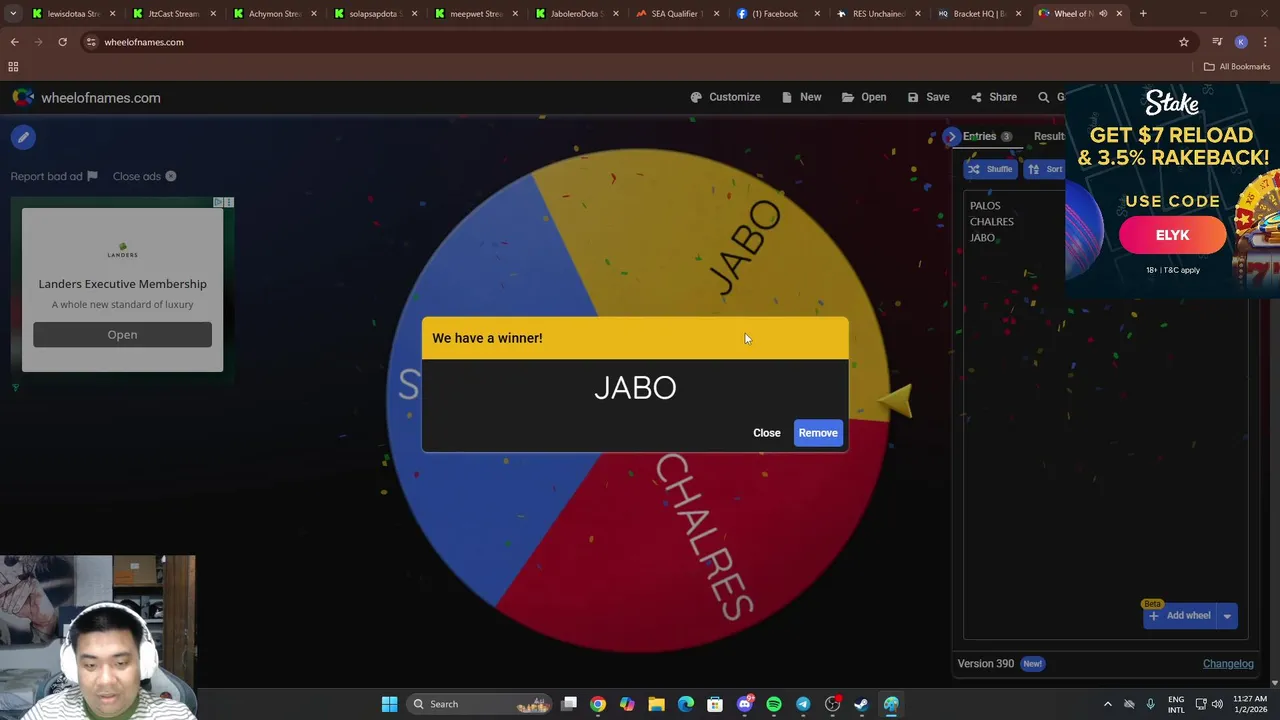This screenshot has height=720, width=1280.
Task: Click Remove in the winner dialog
Action: [x=818, y=433]
